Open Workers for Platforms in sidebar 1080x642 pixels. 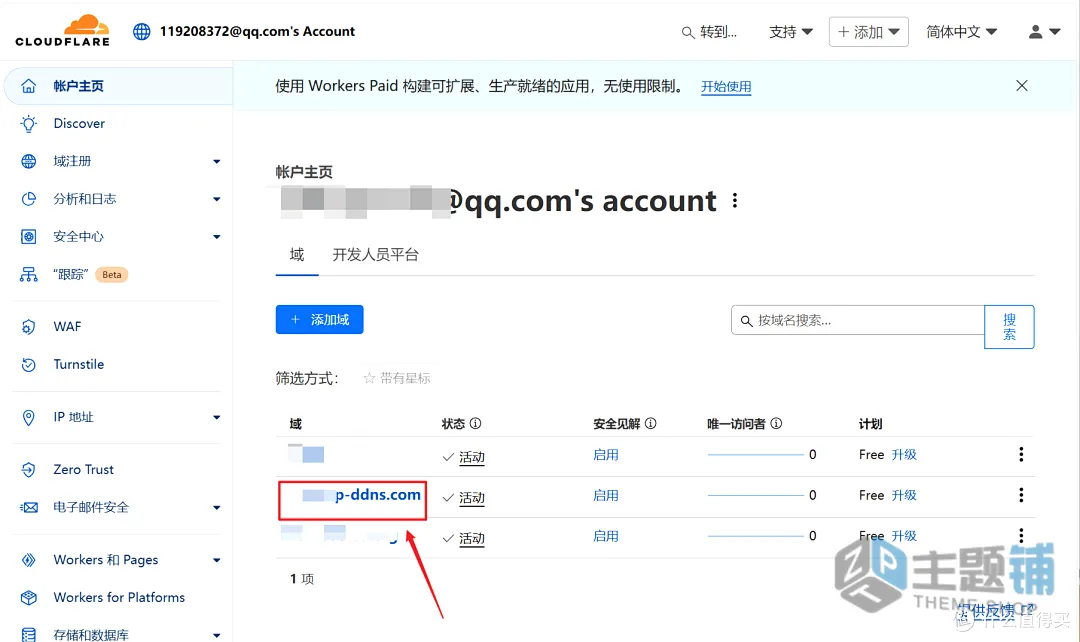point(118,597)
